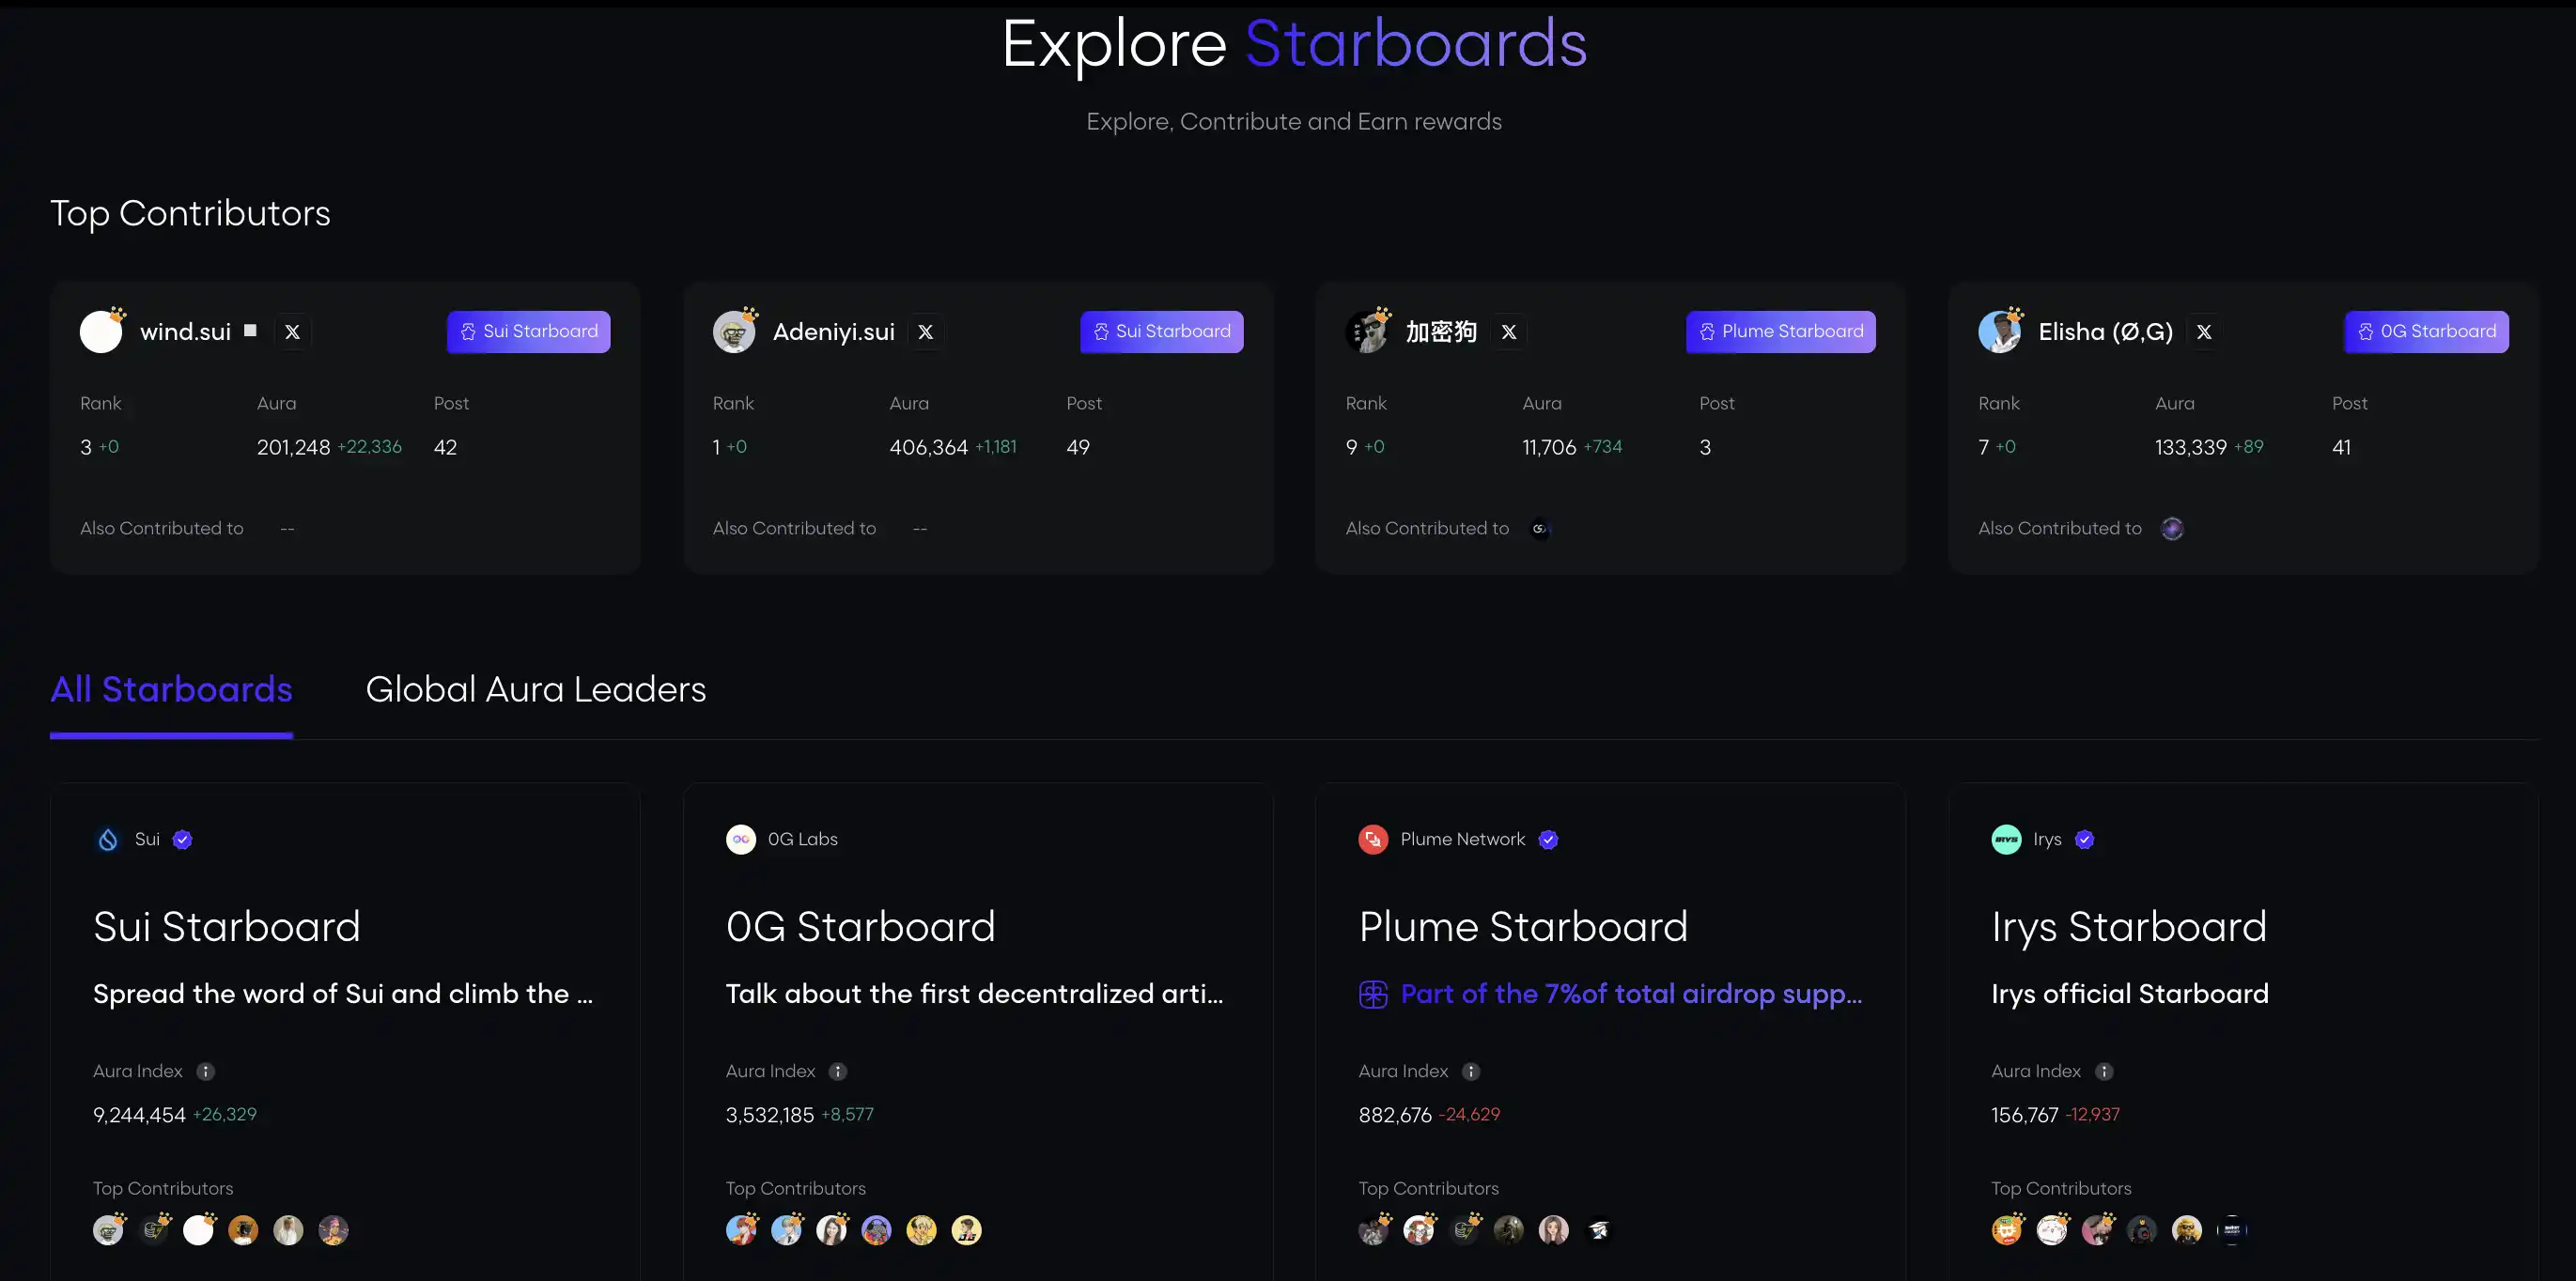Click Aura value 201,248
The width and height of the screenshot is (2576, 1281).
293,448
